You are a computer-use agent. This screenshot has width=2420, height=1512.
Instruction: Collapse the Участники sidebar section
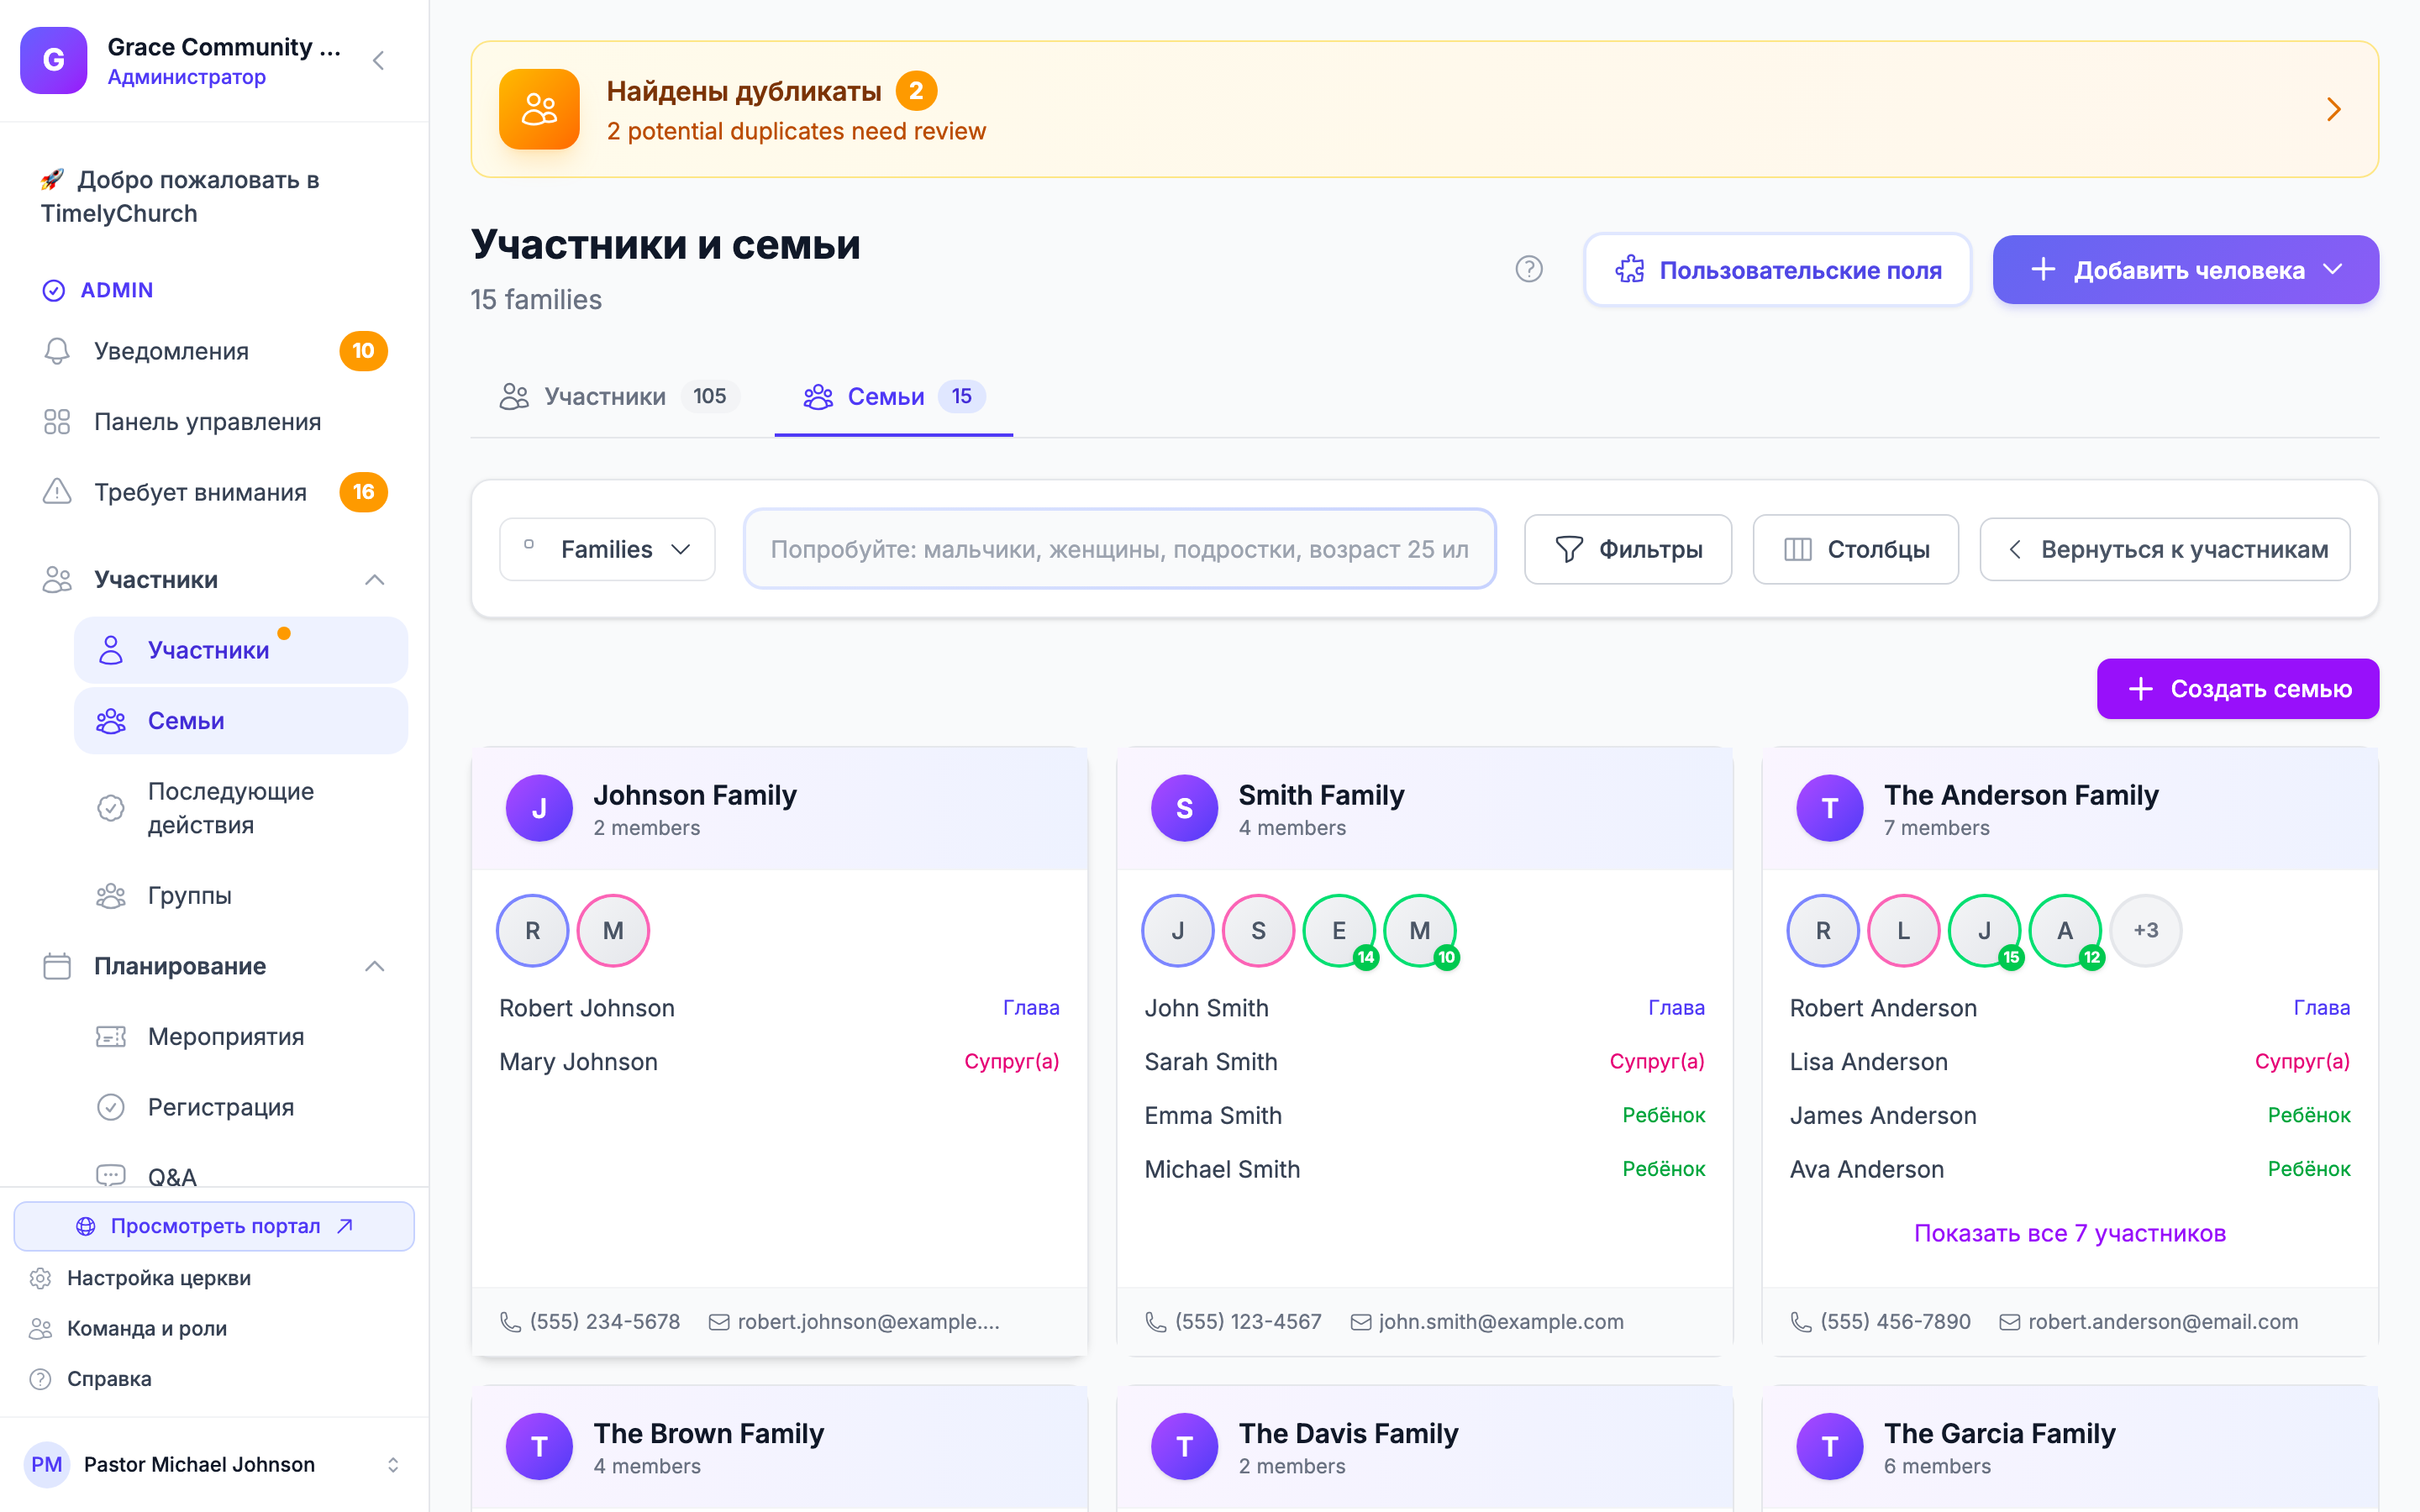click(375, 580)
